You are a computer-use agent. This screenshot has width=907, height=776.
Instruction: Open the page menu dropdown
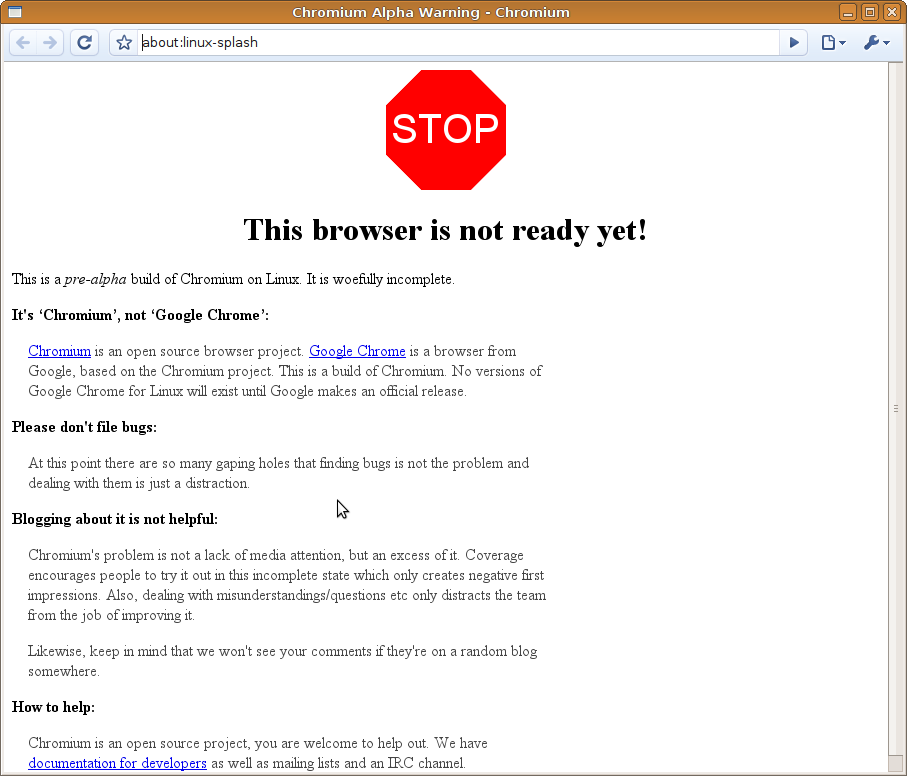coord(834,43)
